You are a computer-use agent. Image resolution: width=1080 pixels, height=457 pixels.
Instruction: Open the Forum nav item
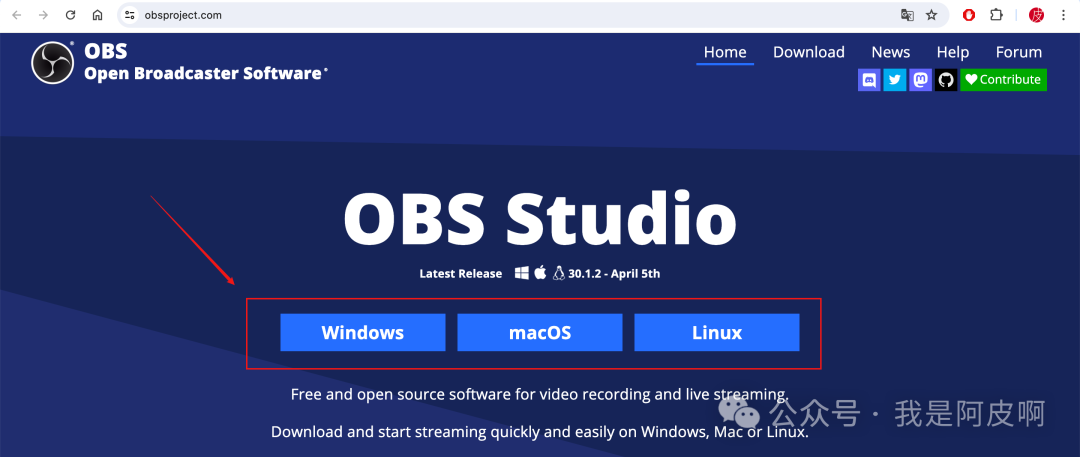coord(1018,52)
